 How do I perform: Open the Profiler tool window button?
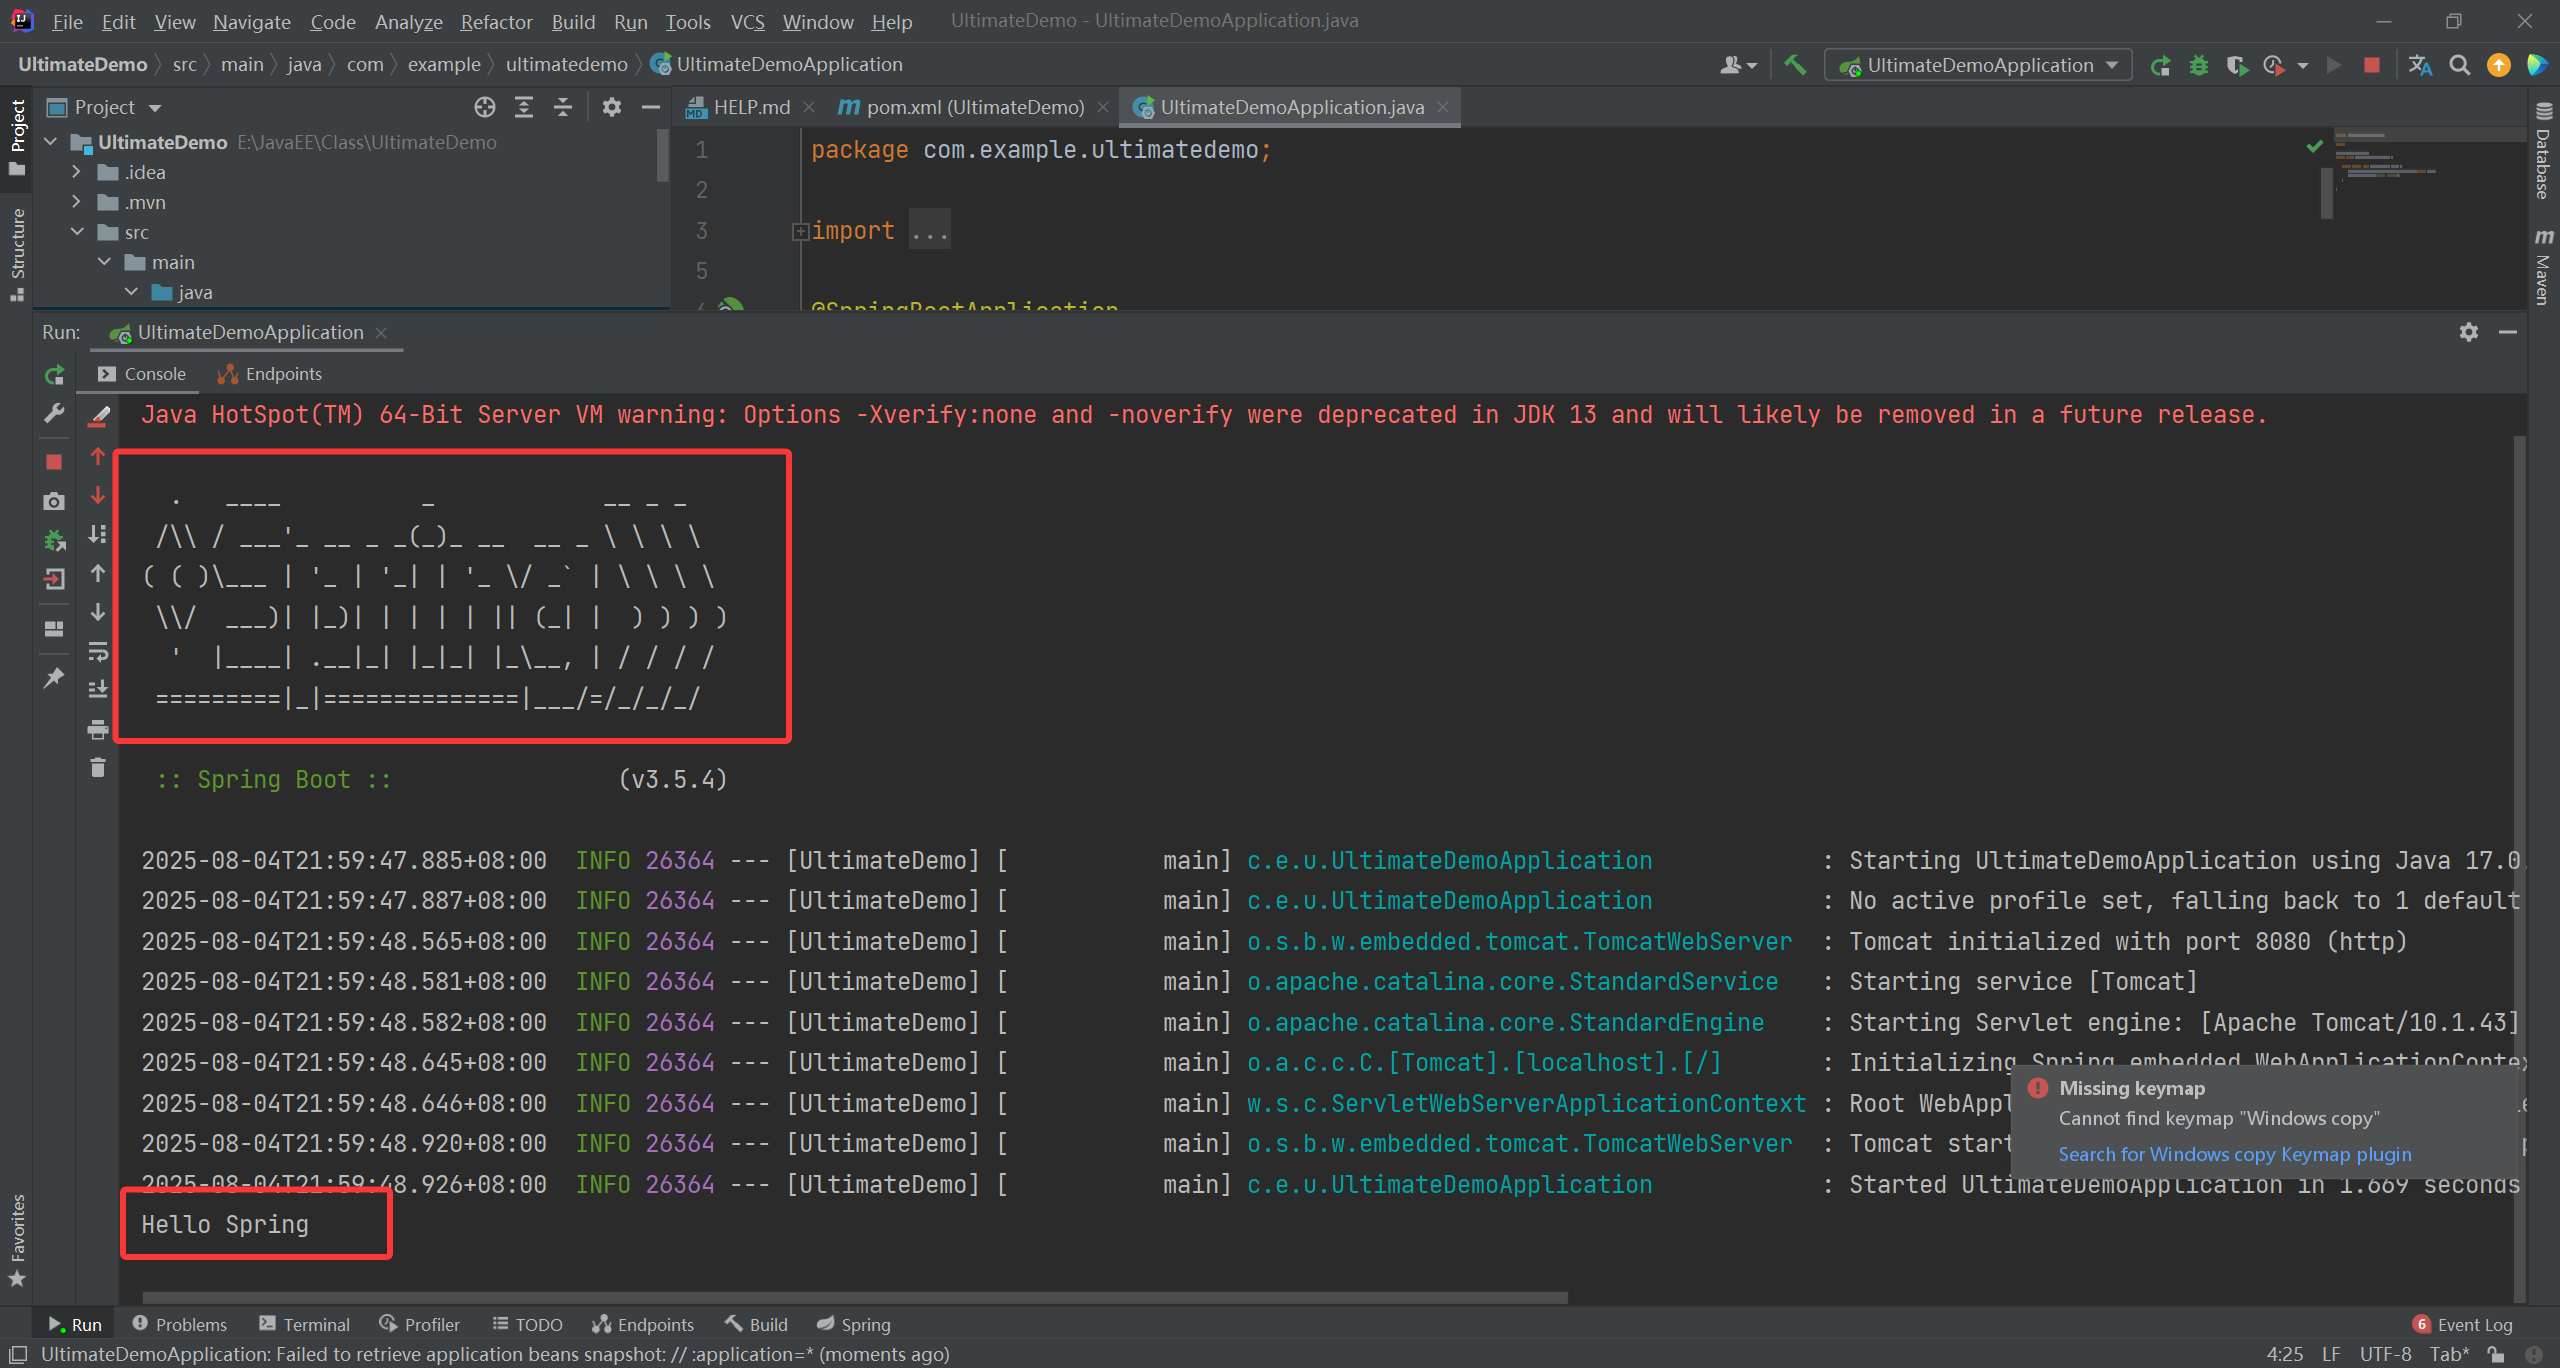(x=420, y=1324)
